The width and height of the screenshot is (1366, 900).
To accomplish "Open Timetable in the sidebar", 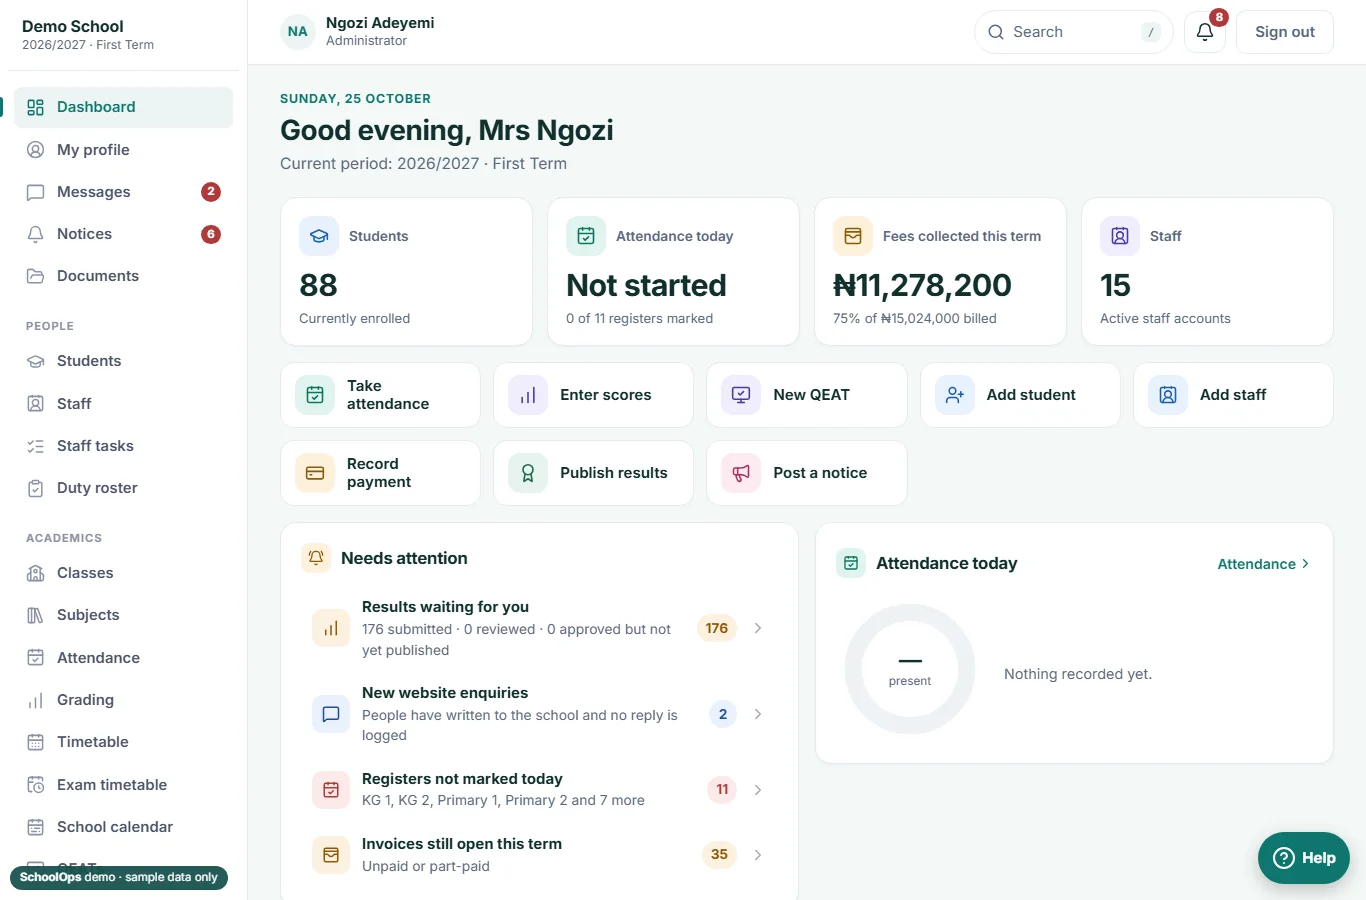I will tap(123, 742).
